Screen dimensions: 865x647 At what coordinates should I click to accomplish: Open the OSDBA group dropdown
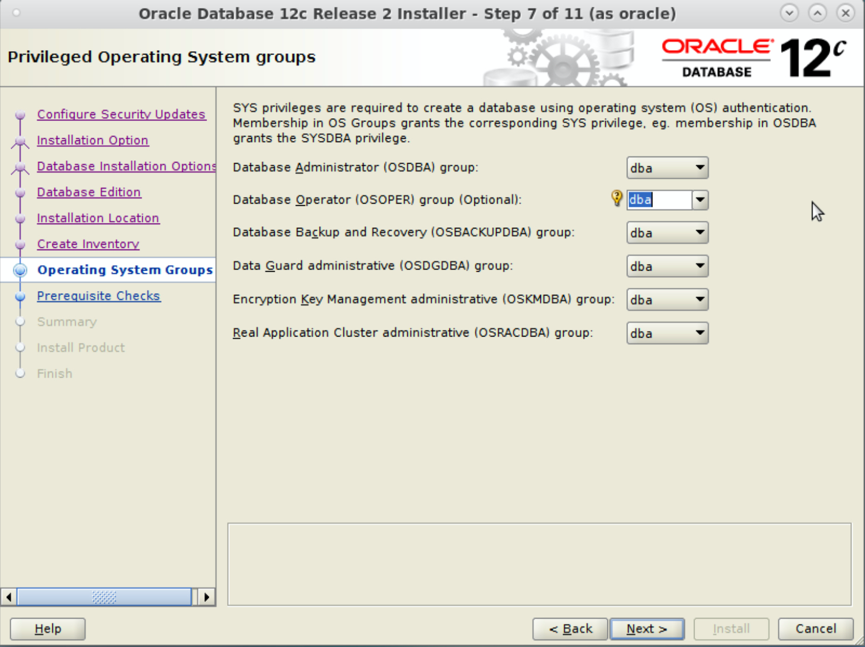click(x=667, y=168)
